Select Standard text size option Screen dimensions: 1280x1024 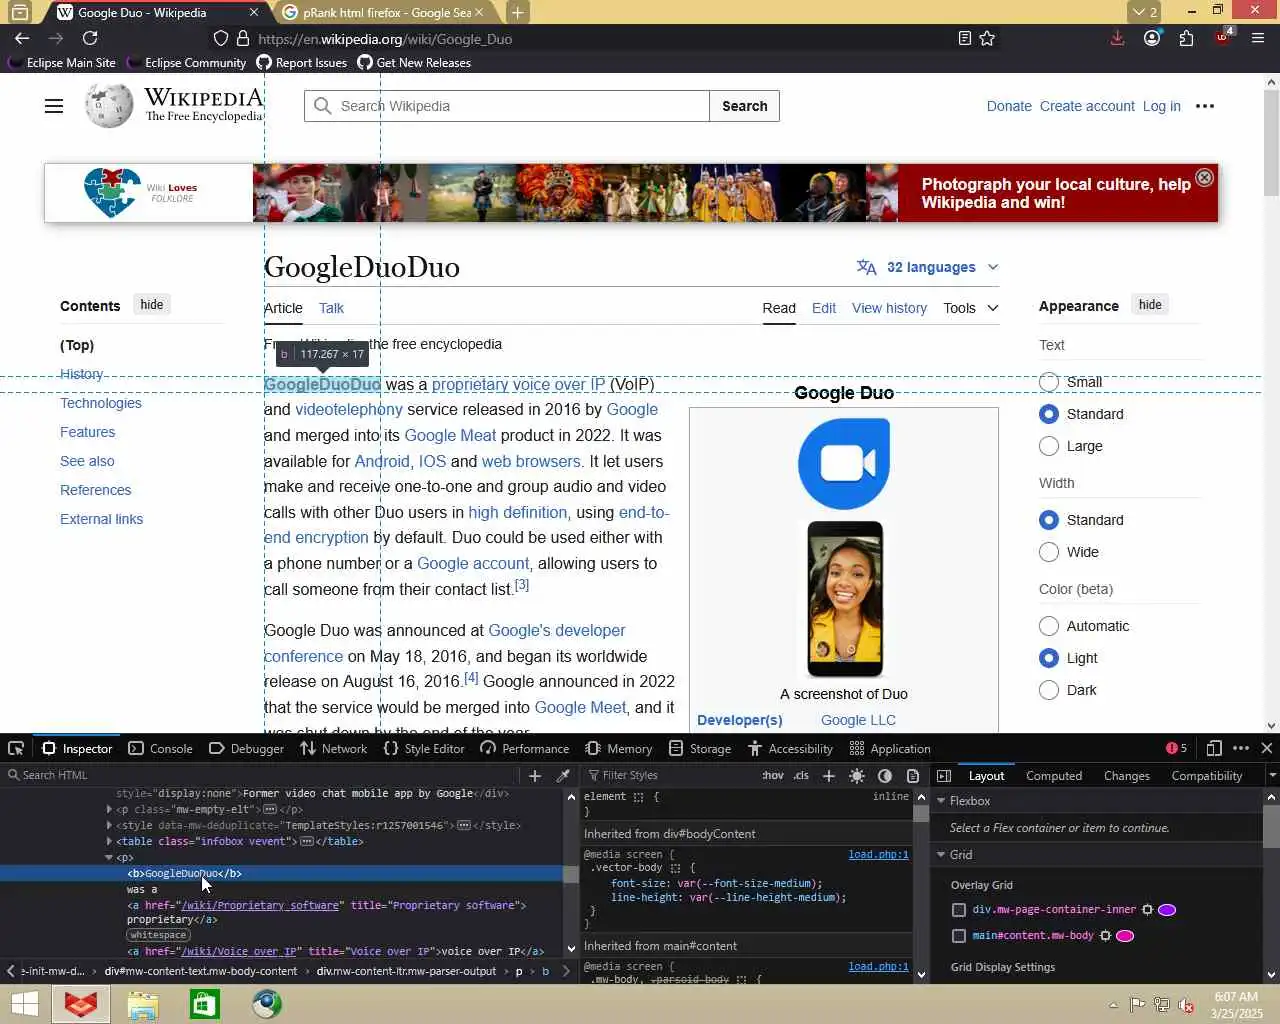pyautogui.click(x=1049, y=414)
